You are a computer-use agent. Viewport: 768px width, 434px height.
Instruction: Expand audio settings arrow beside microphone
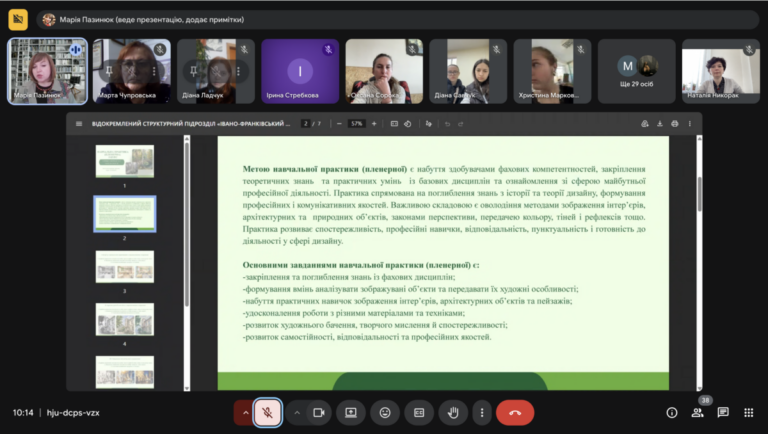click(245, 413)
